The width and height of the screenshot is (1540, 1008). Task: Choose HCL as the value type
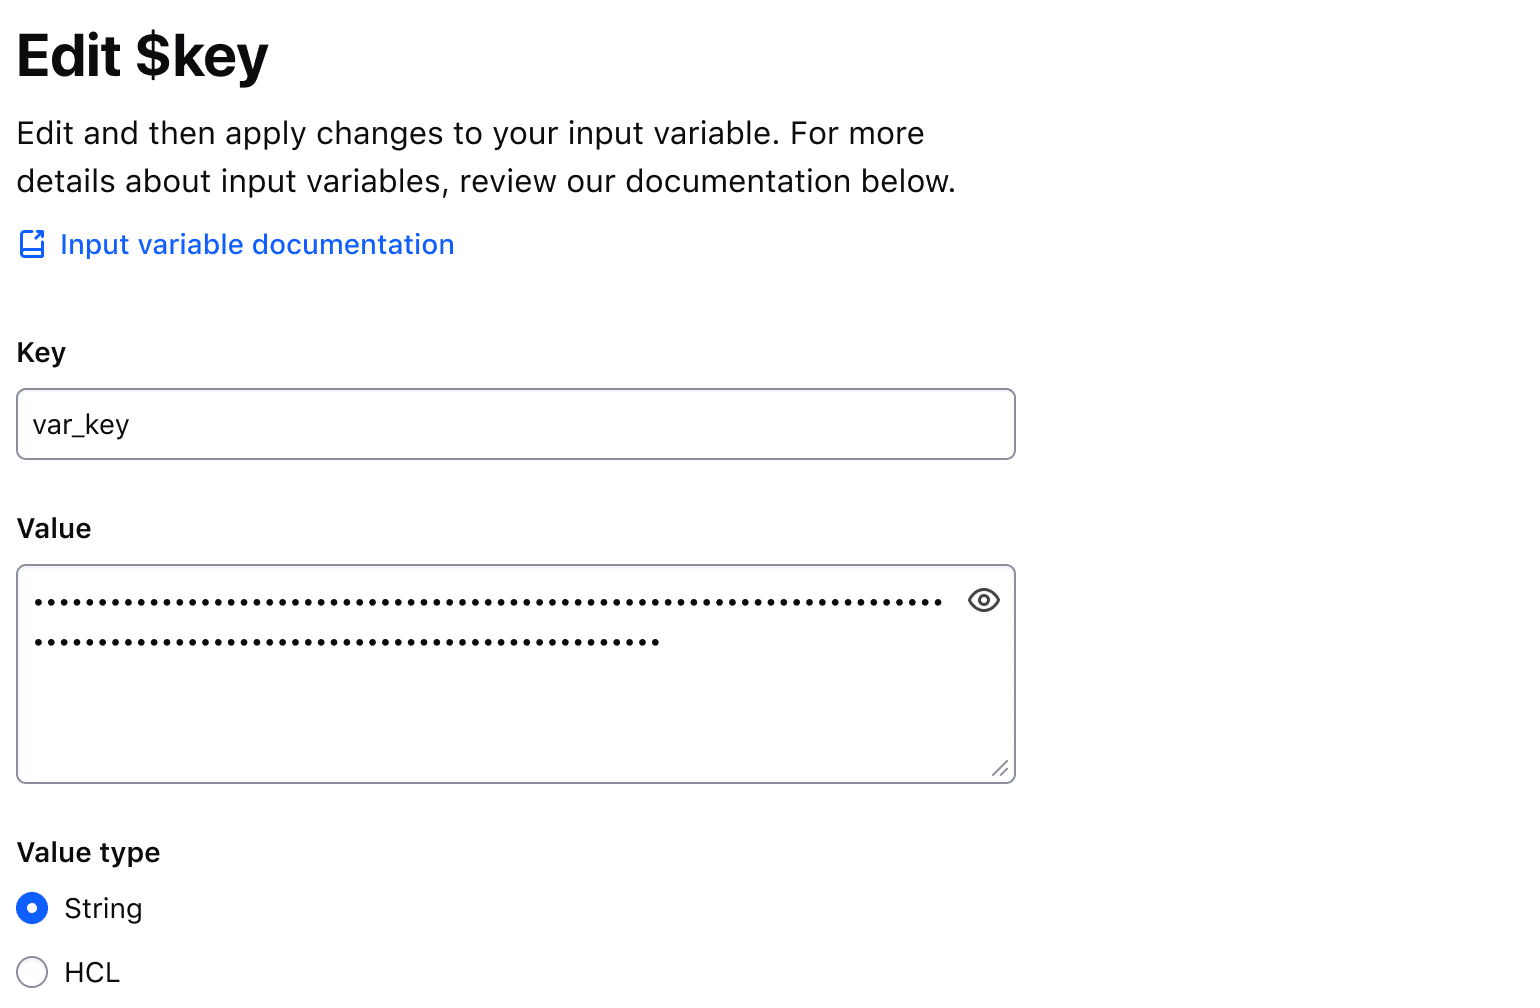click(x=31, y=972)
